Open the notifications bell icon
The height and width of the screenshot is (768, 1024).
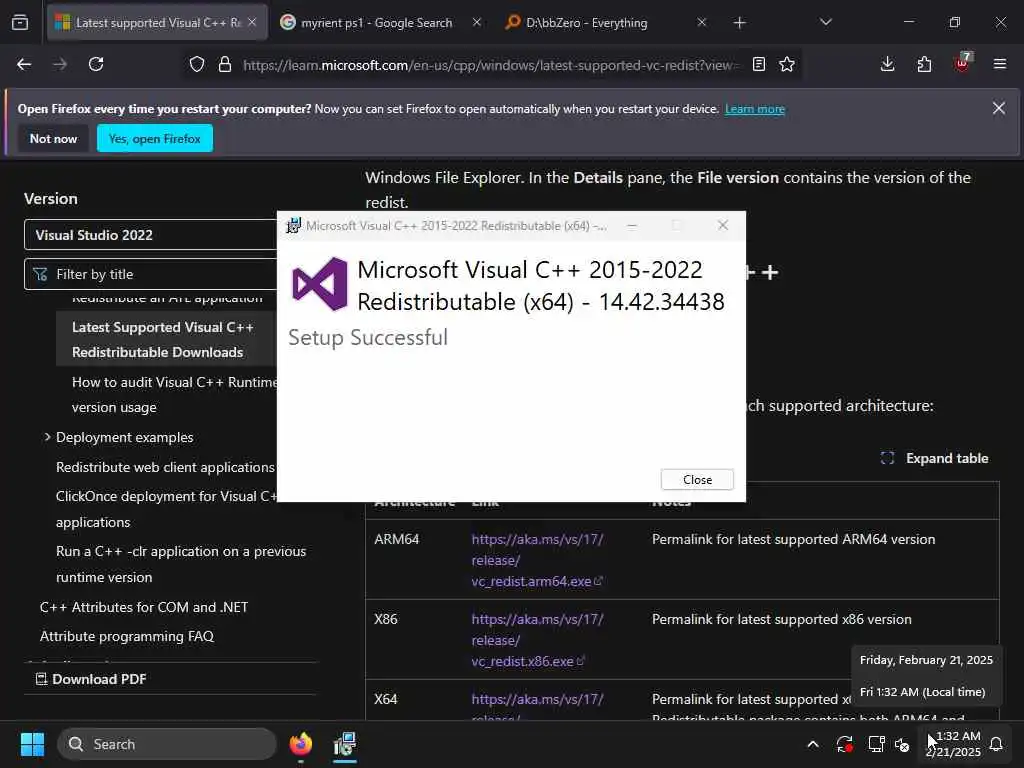click(x=996, y=744)
